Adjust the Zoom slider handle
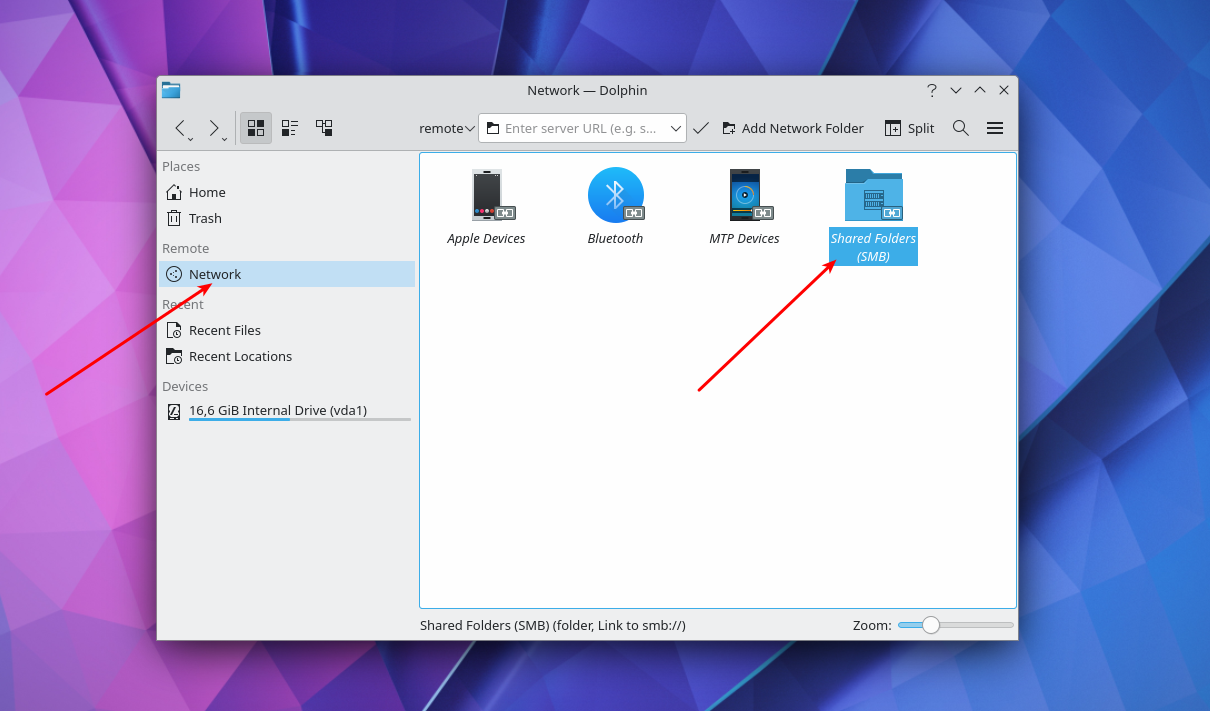Screen dimensions: 1210x711 (931, 625)
